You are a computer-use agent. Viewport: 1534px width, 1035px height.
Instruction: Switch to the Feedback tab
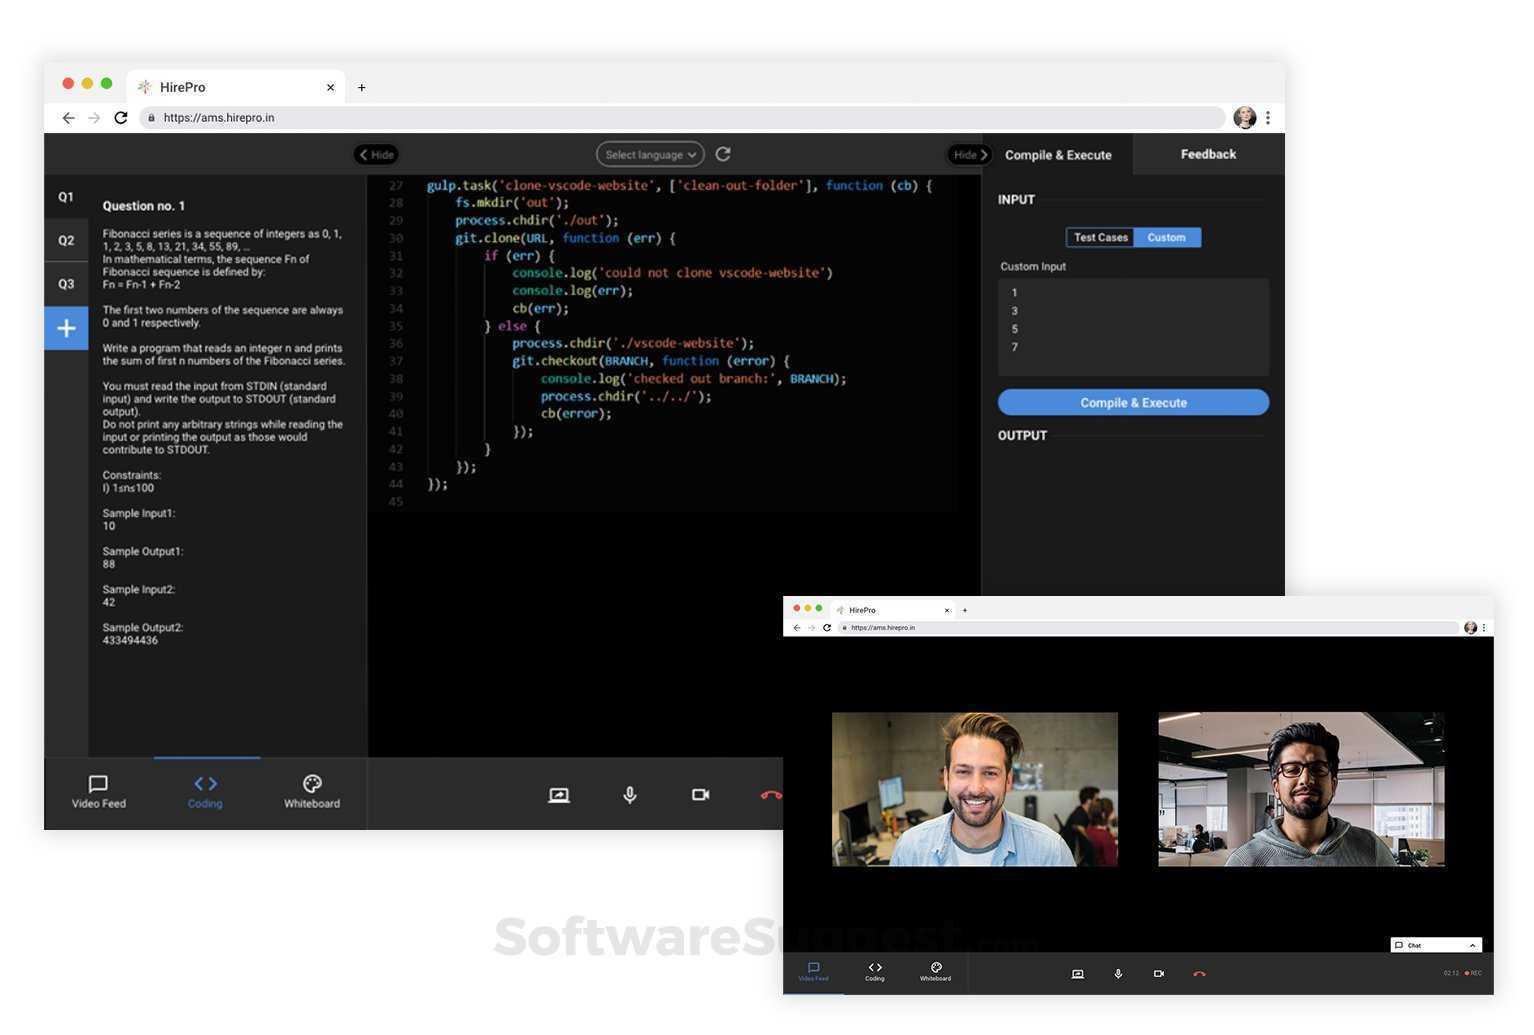[x=1208, y=155]
